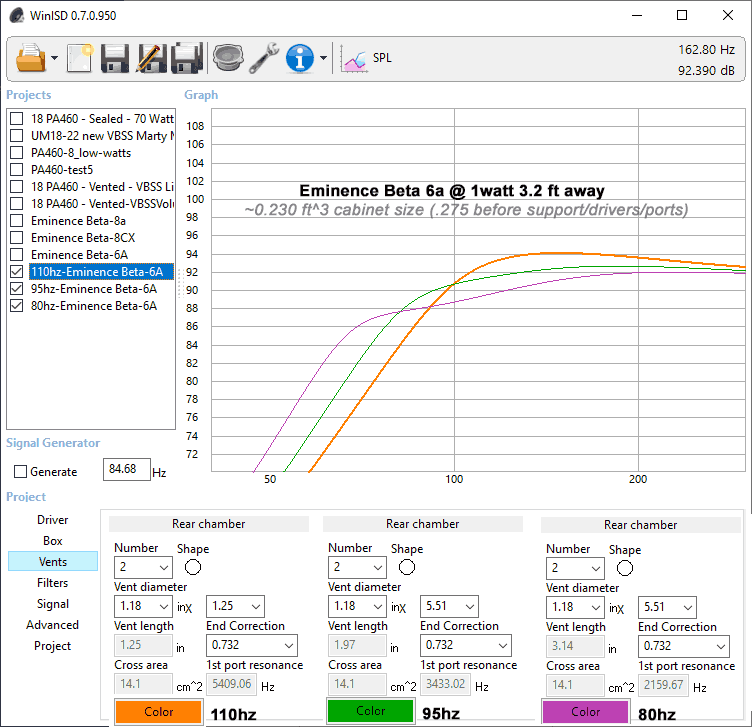Open 95hz second dimension 5.51 dropdown
The width and height of the screenshot is (752, 727).
[x=449, y=607]
